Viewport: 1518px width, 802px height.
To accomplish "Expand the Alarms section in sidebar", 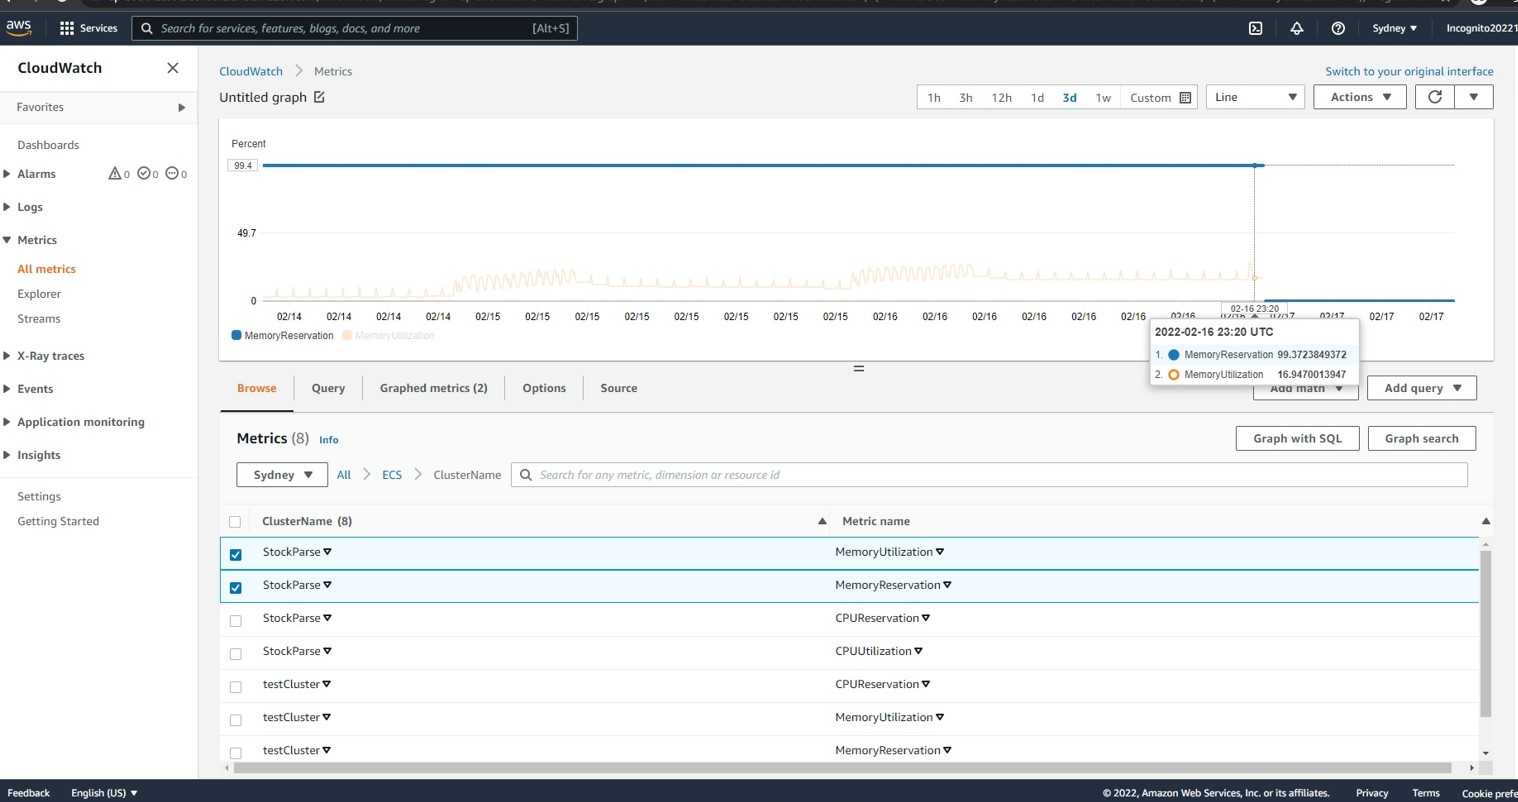I will [x=7, y=174].
